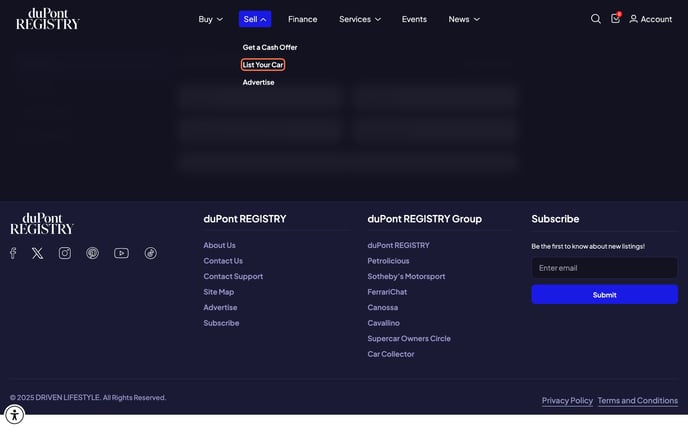Select List Your Car option
The width and height of the screenshot is (688, 448).
click(x=263, y=65)
